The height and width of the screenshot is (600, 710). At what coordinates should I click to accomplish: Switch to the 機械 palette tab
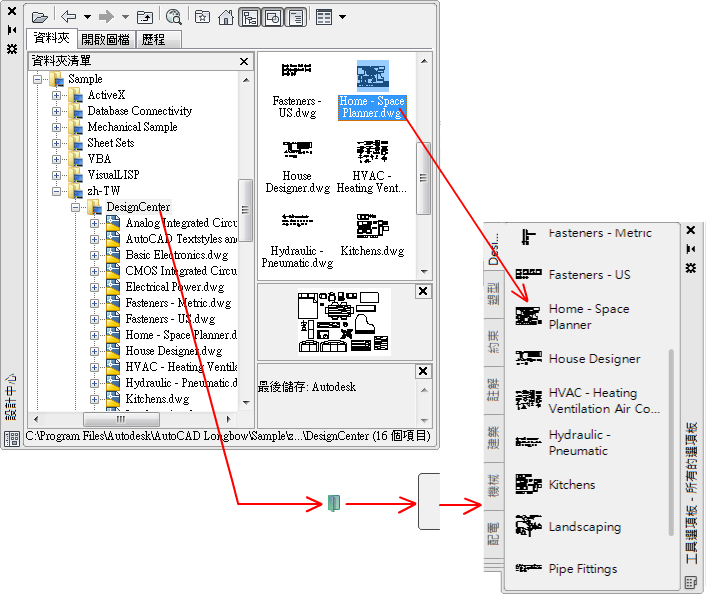[x=494, y=486]
